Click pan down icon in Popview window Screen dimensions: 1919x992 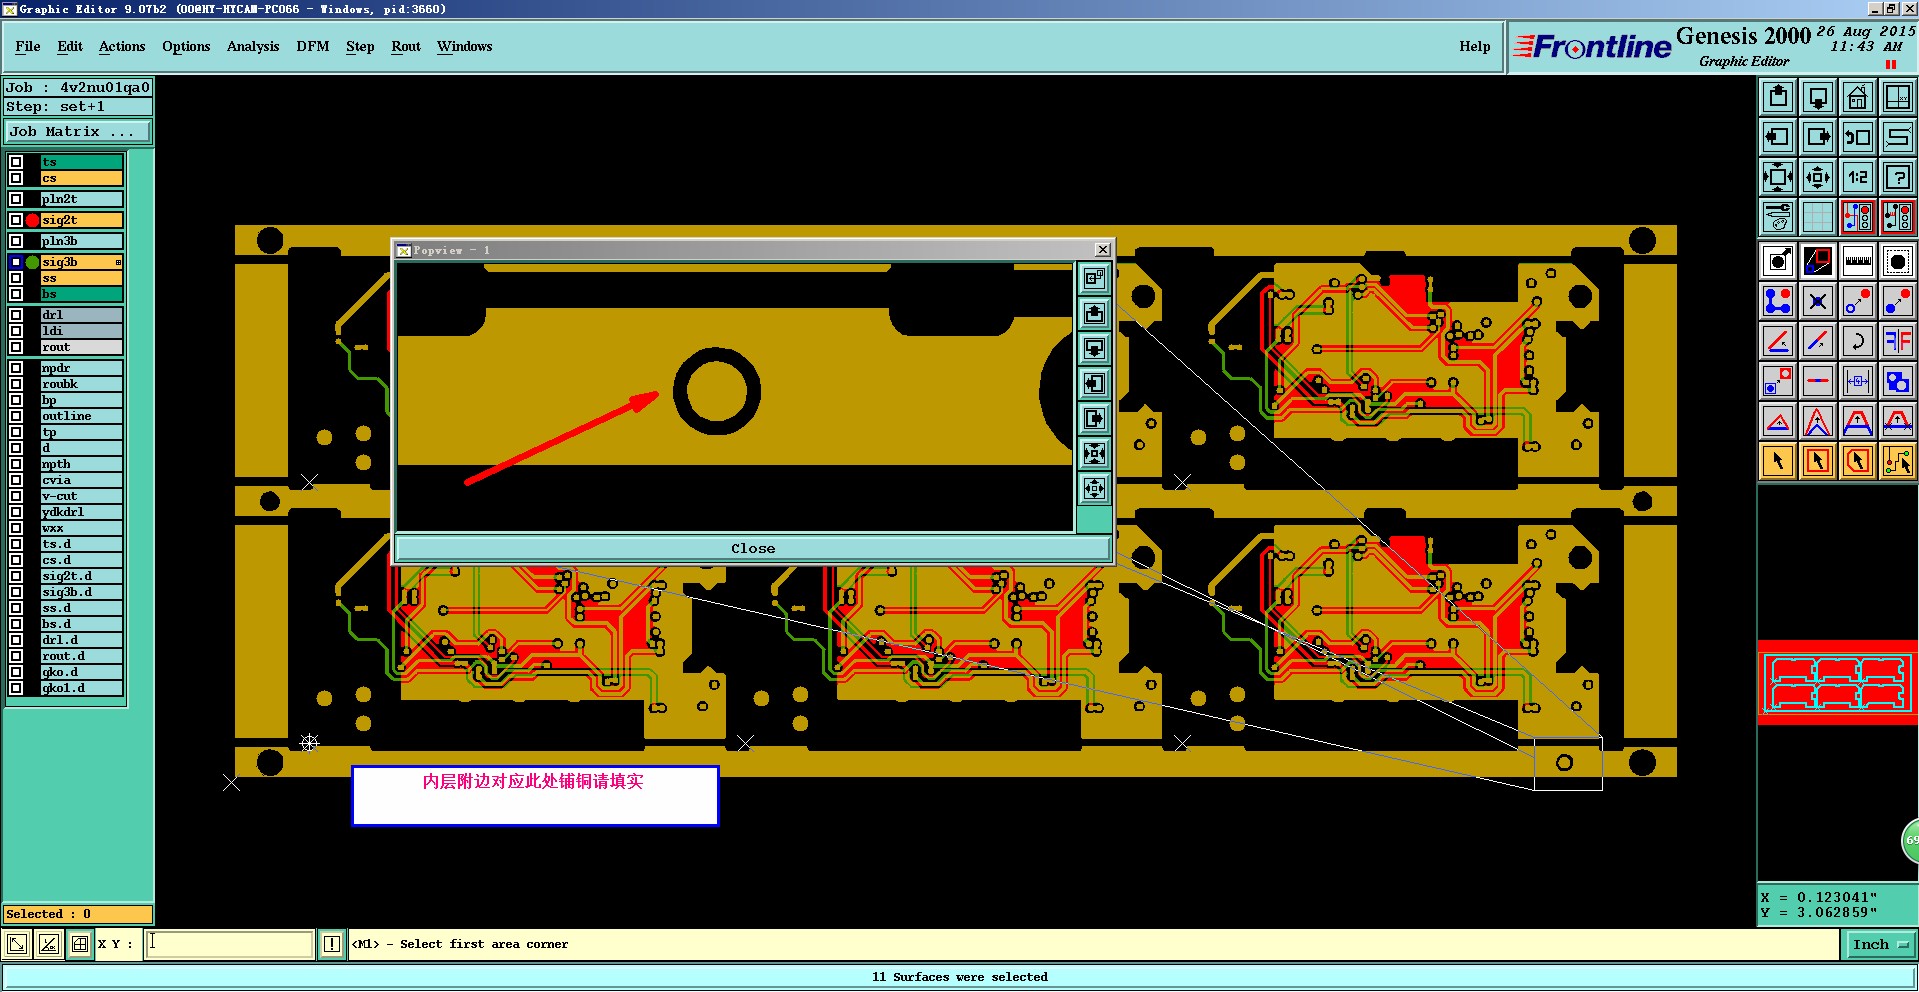[1095, 349]
